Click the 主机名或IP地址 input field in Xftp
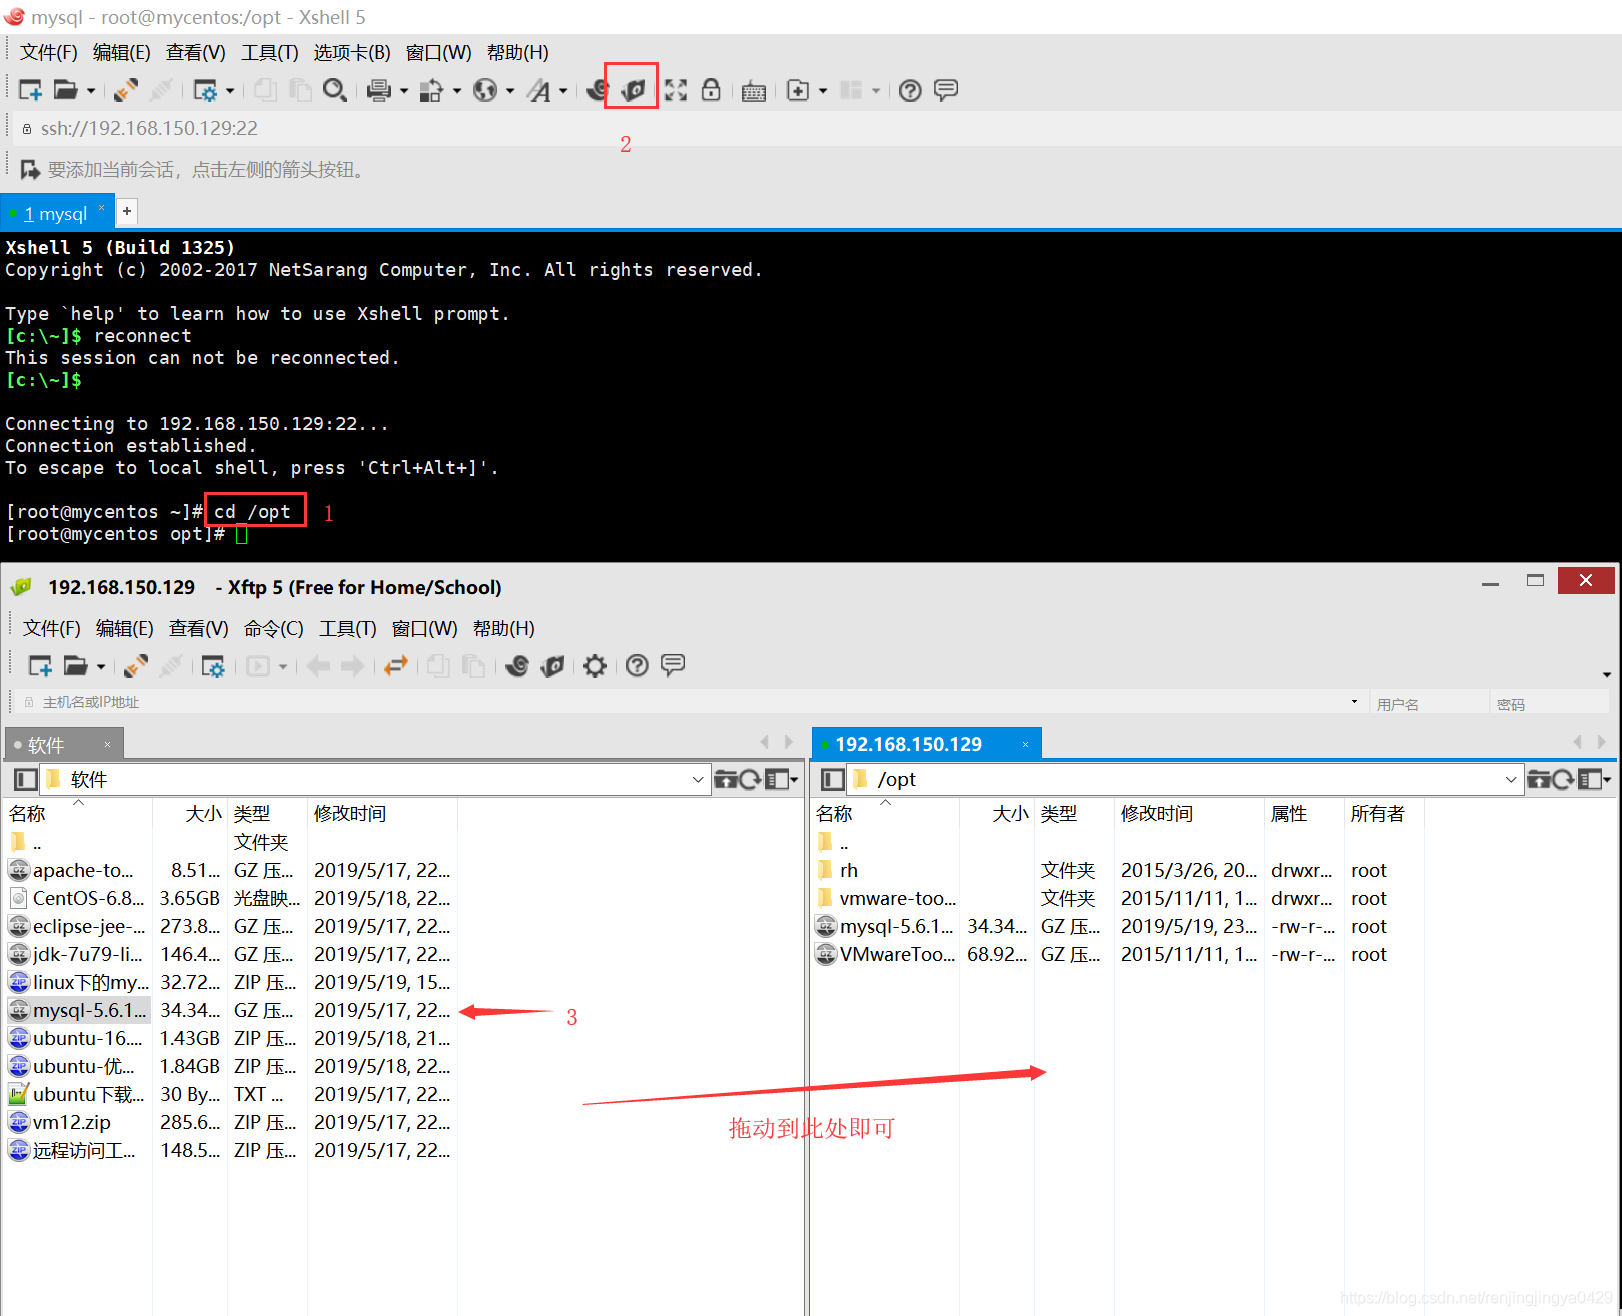Screen dimensions: 1622x1316 (690, 703)
